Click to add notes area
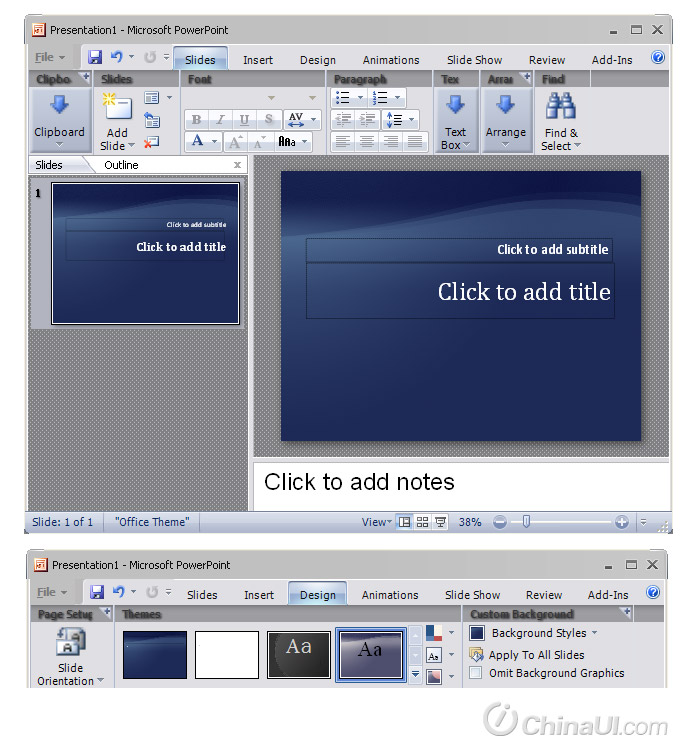This screenshot has width=699, height=745. click(461, 485)
